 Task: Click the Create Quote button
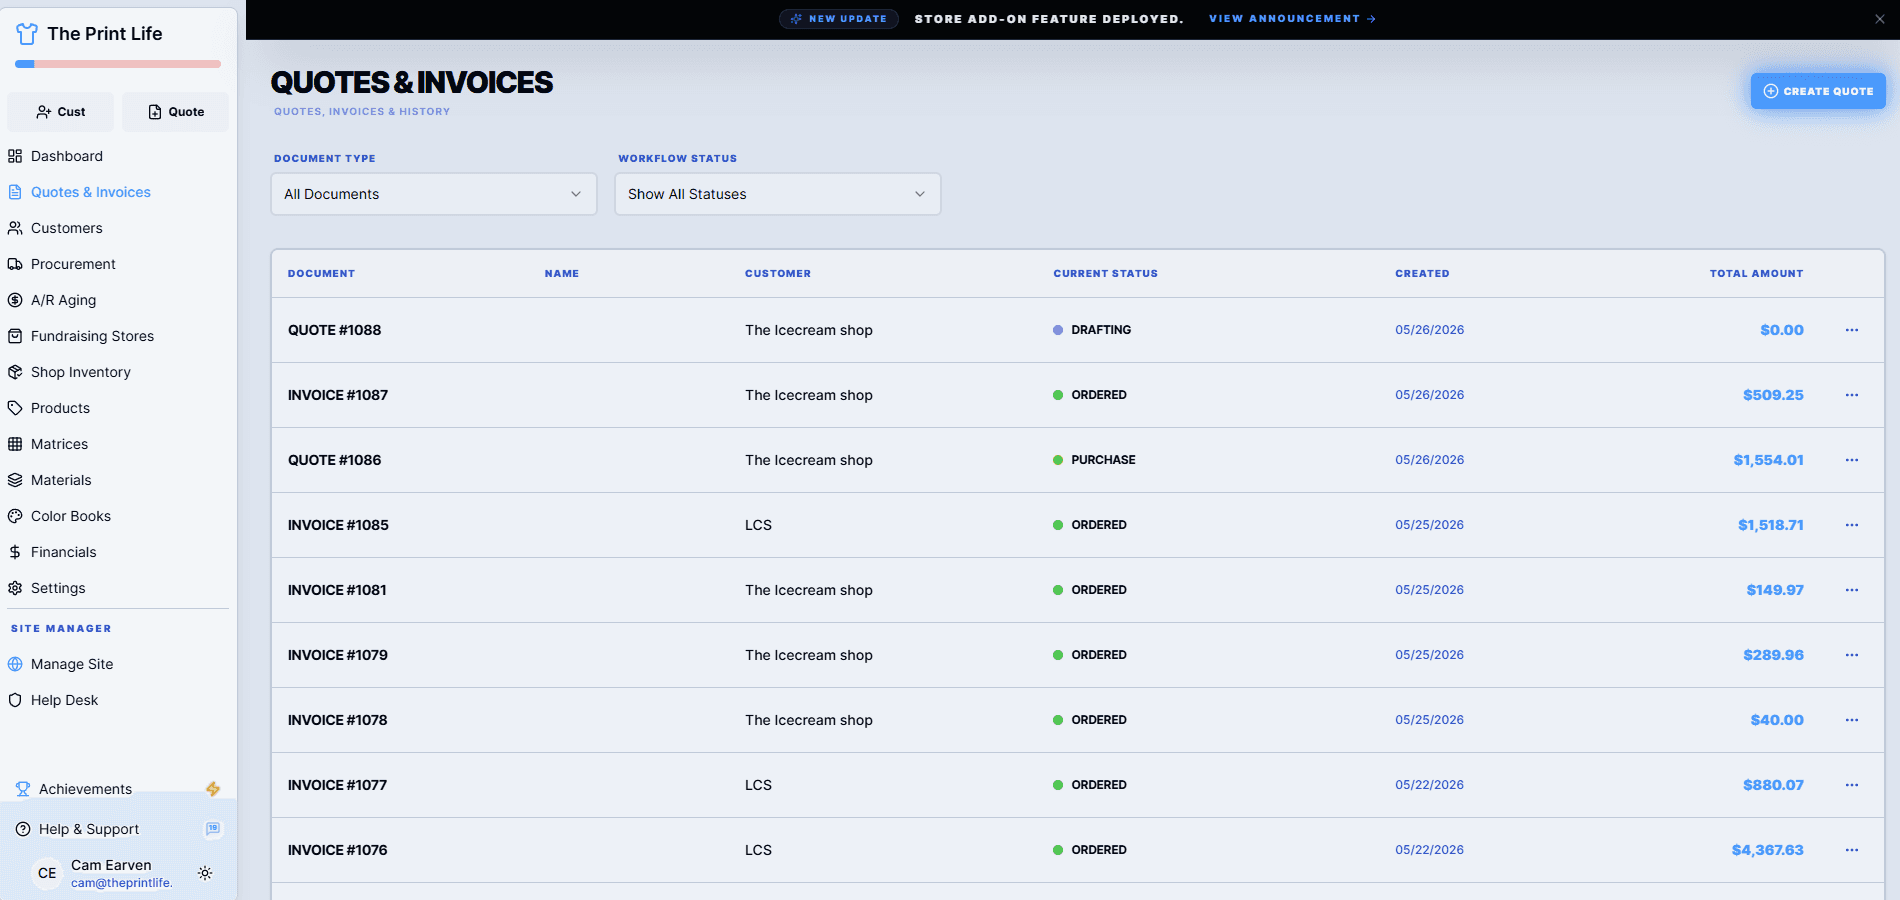[1818, 91]
